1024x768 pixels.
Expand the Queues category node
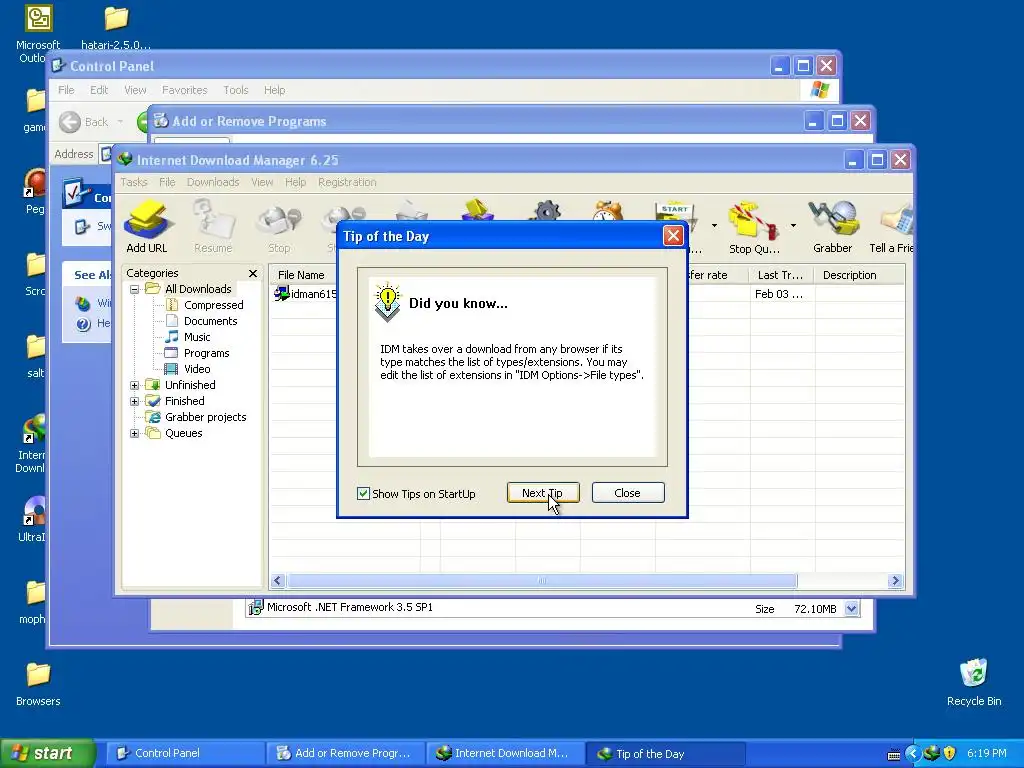coord(135,434)
